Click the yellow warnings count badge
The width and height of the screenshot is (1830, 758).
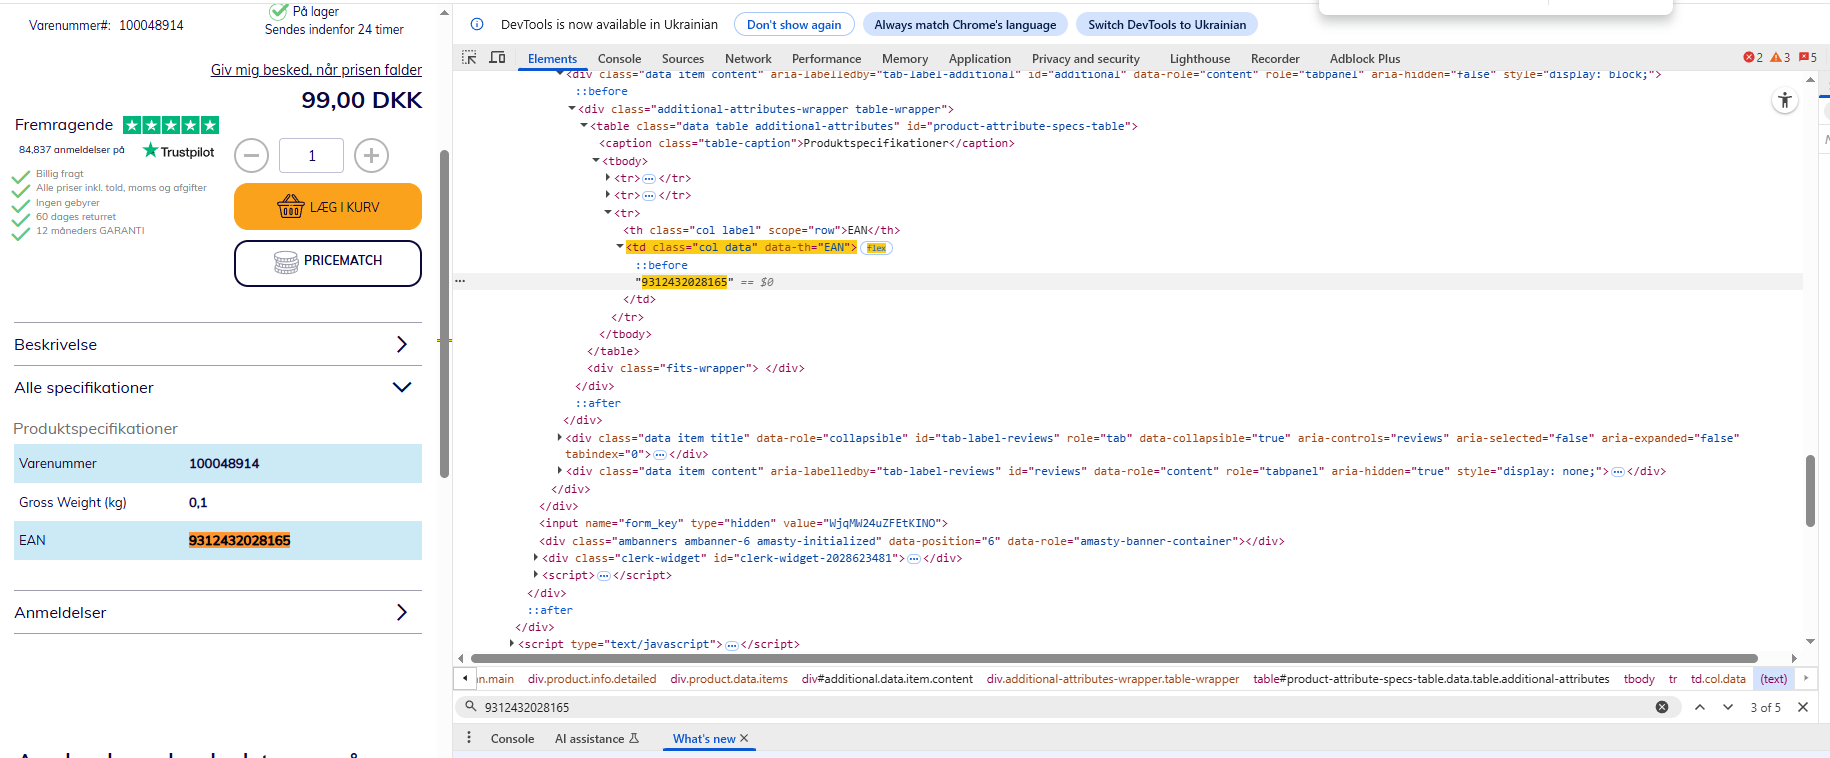(x=1780, y=58)
